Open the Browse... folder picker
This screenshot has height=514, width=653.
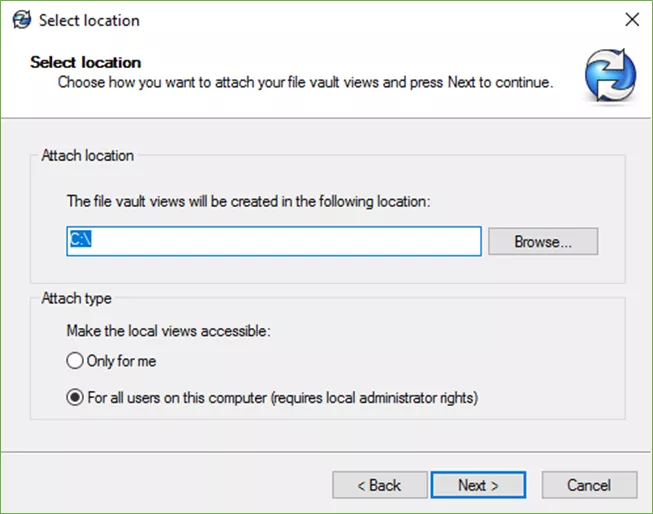pyautogui.click(x=542, y=241)
